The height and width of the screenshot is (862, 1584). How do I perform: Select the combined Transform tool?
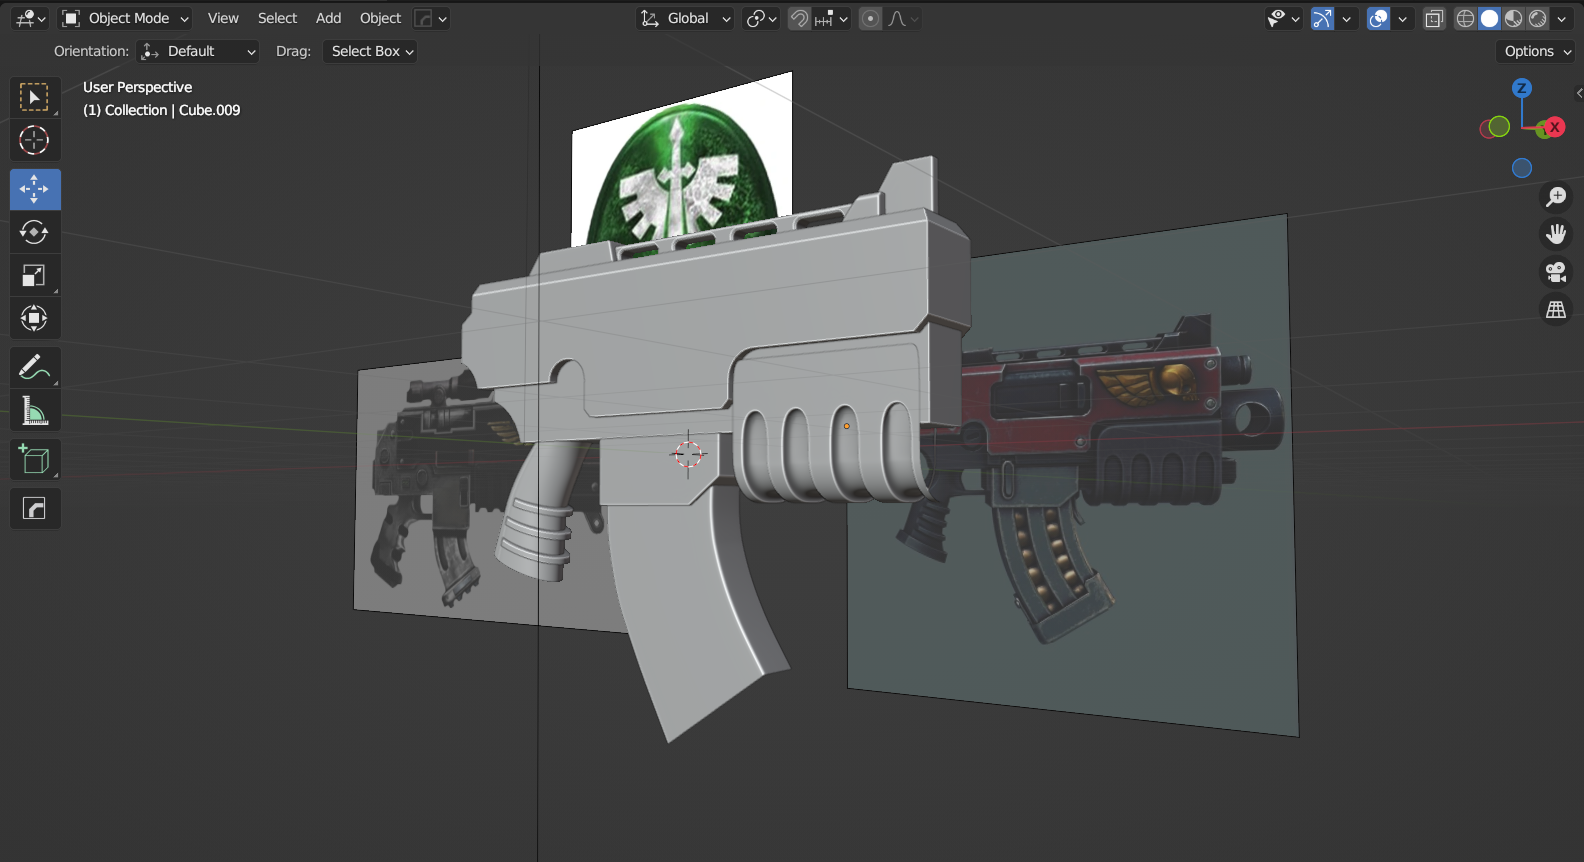[x=34, y=318]
